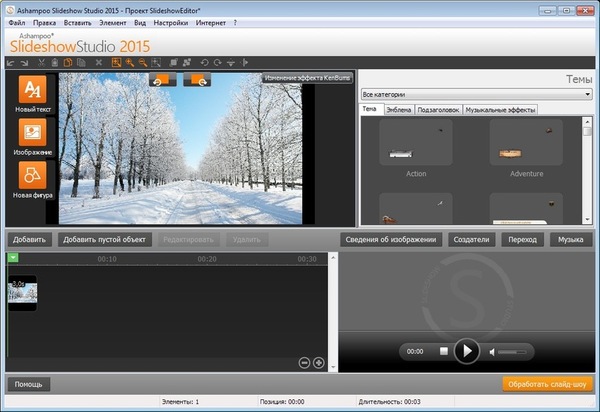The height and width of the screenshot is (412, 600).
Task: Click the zoom out magnifier icon
Action: 143,63
